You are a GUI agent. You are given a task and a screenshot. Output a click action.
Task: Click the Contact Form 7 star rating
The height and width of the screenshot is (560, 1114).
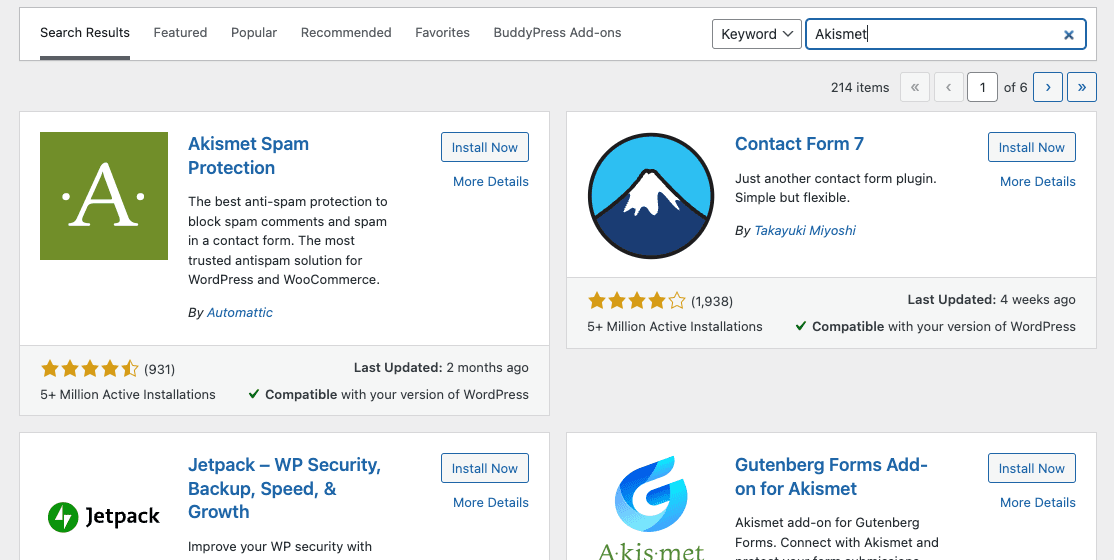coord(637,301)
